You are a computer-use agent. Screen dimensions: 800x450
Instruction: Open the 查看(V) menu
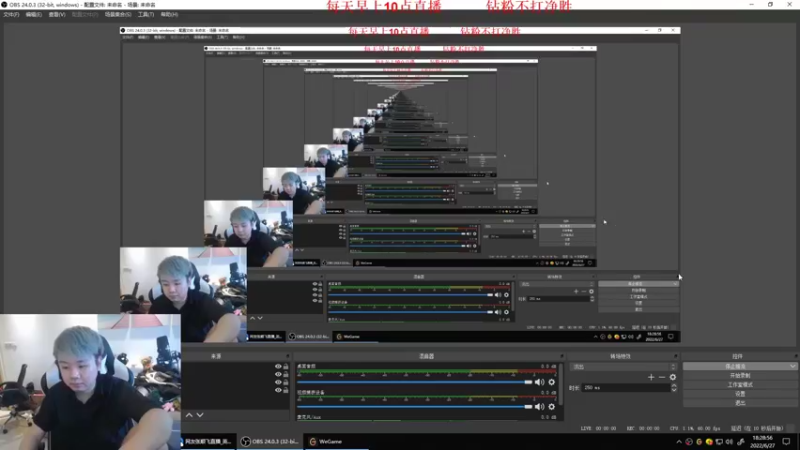57,14
